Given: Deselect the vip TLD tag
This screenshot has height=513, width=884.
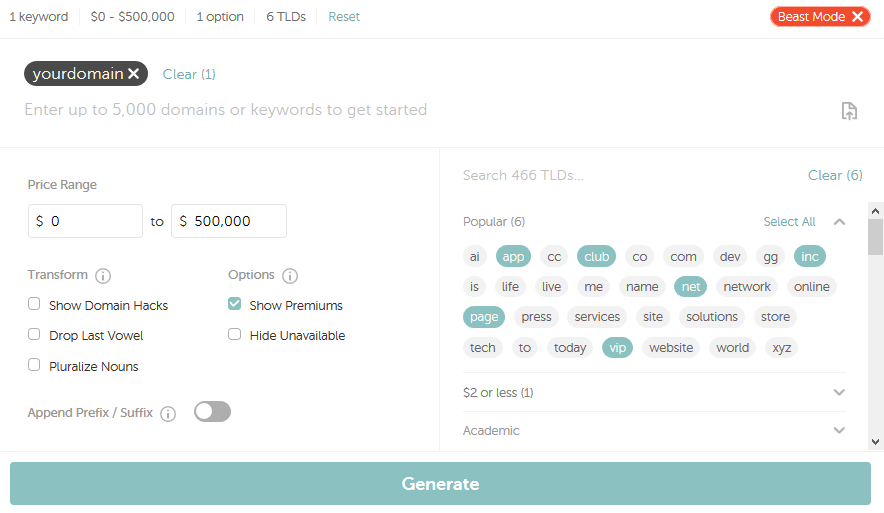Looking at the screenshot, I should pyautogui.click(x=617, y=348).
